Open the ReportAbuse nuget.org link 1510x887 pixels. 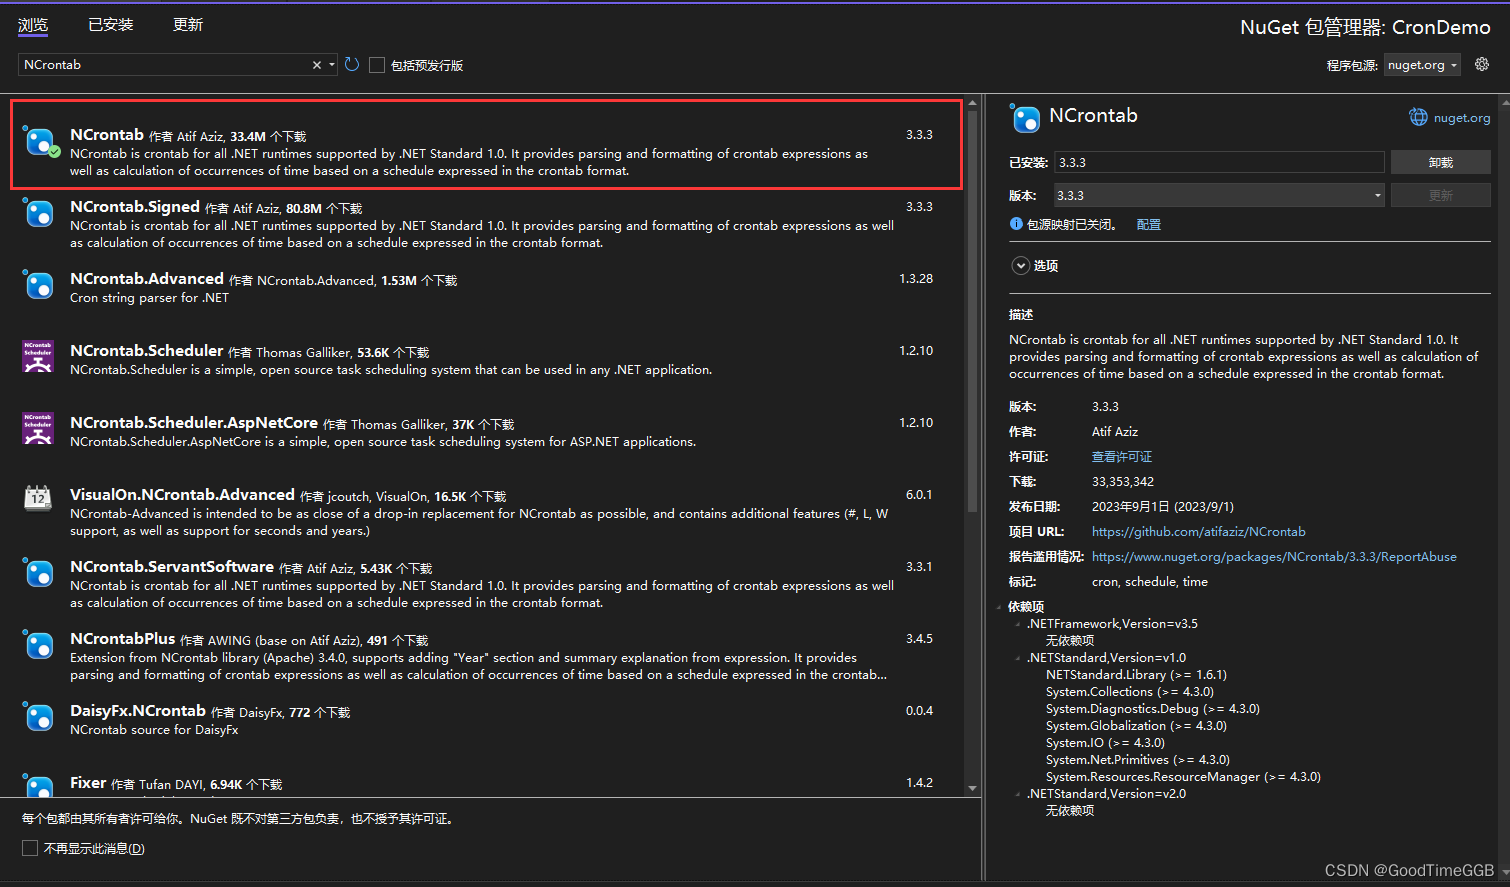[1274, 556]
